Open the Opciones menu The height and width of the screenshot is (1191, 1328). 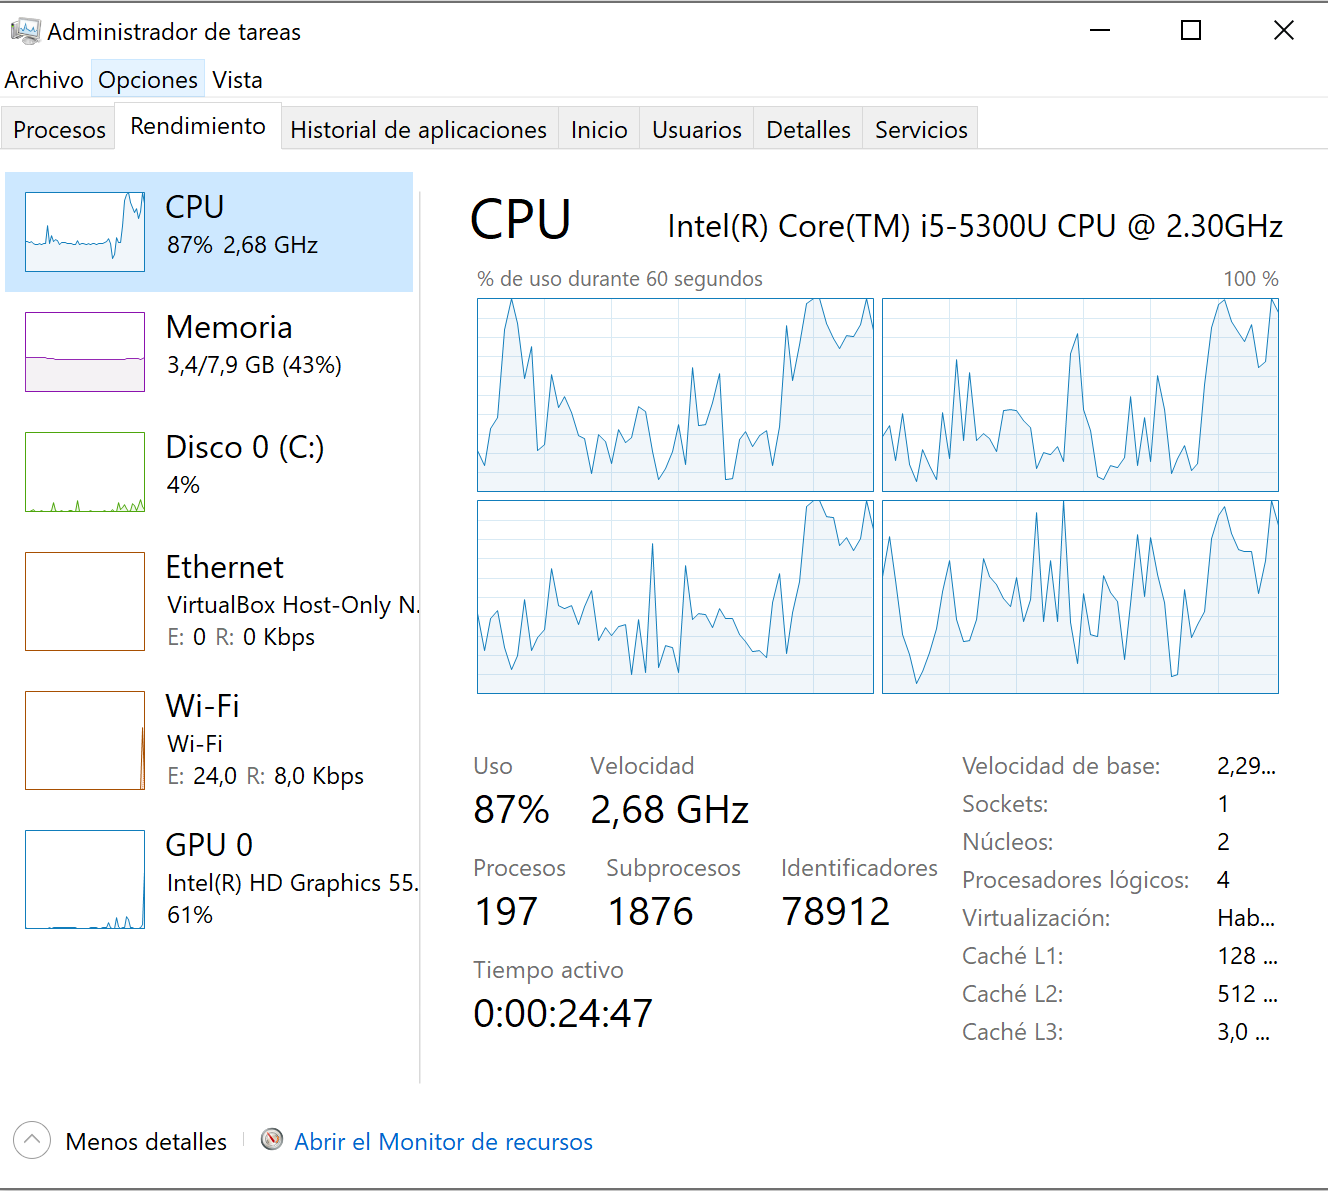pos(148,80)
